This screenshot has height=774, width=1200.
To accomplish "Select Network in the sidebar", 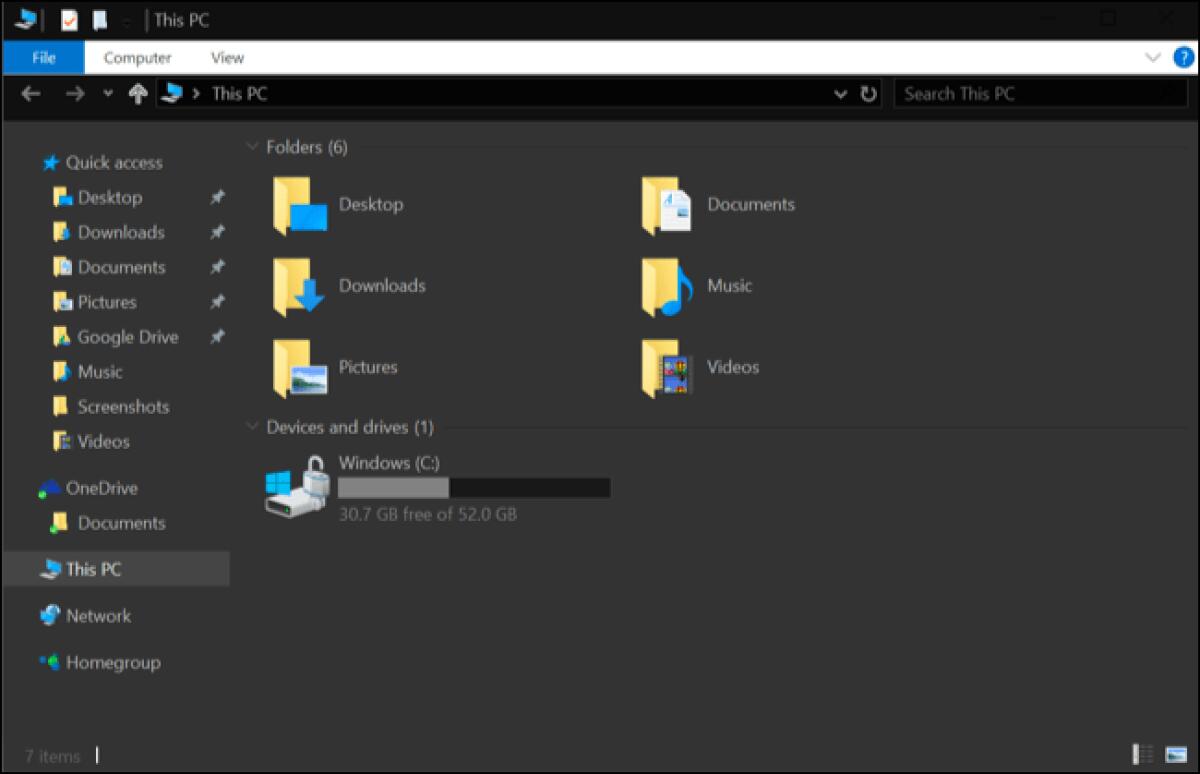I will (x=98, y=615).
